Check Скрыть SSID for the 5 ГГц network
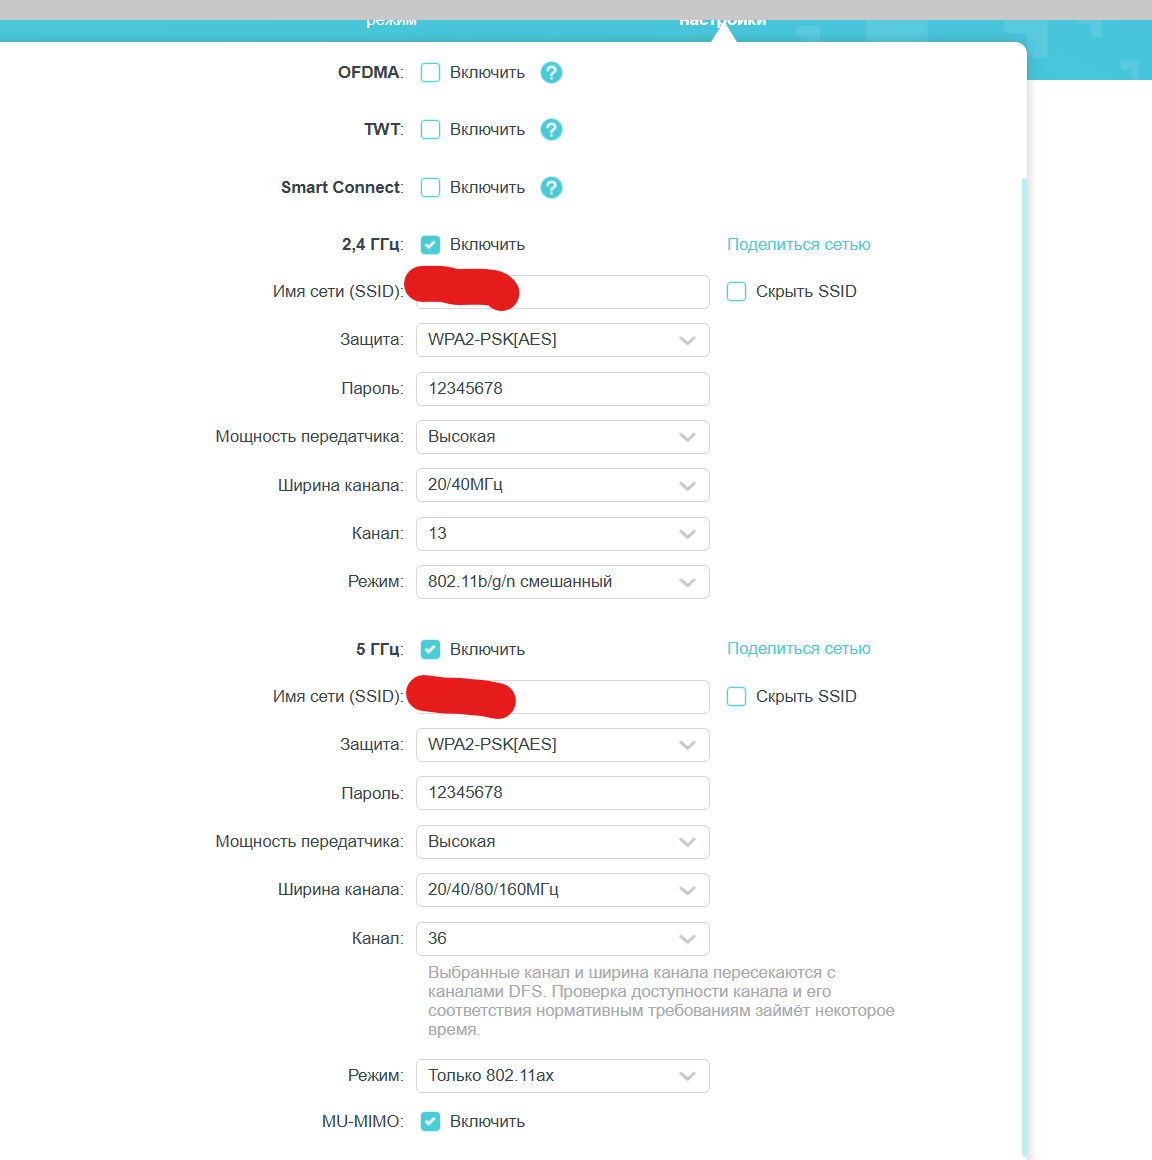Viewport: 1152px width, 1160px height. (737, 697)
